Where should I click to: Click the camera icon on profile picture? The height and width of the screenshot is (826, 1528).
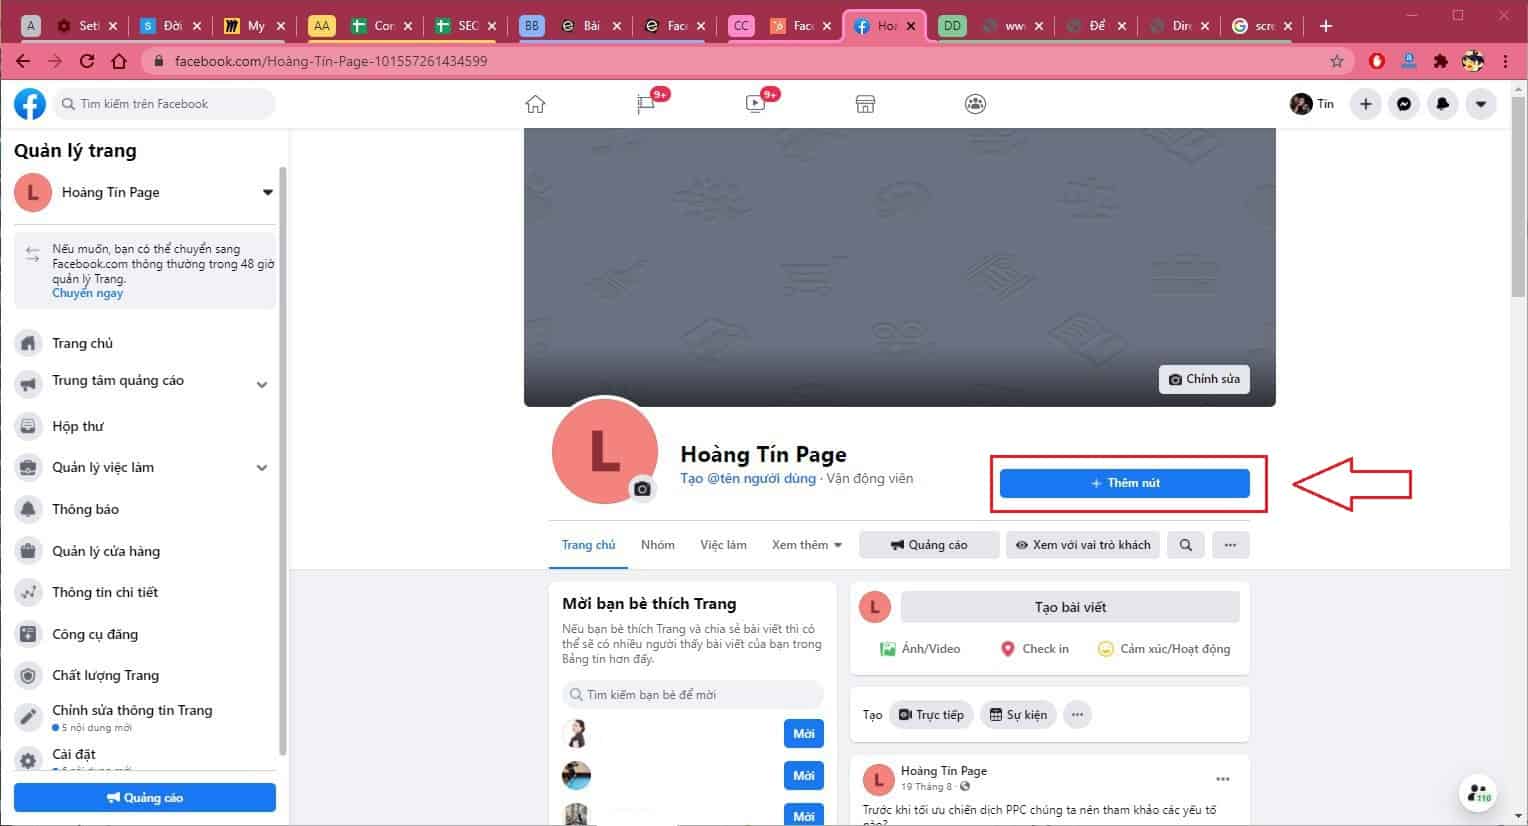[642, 489]
